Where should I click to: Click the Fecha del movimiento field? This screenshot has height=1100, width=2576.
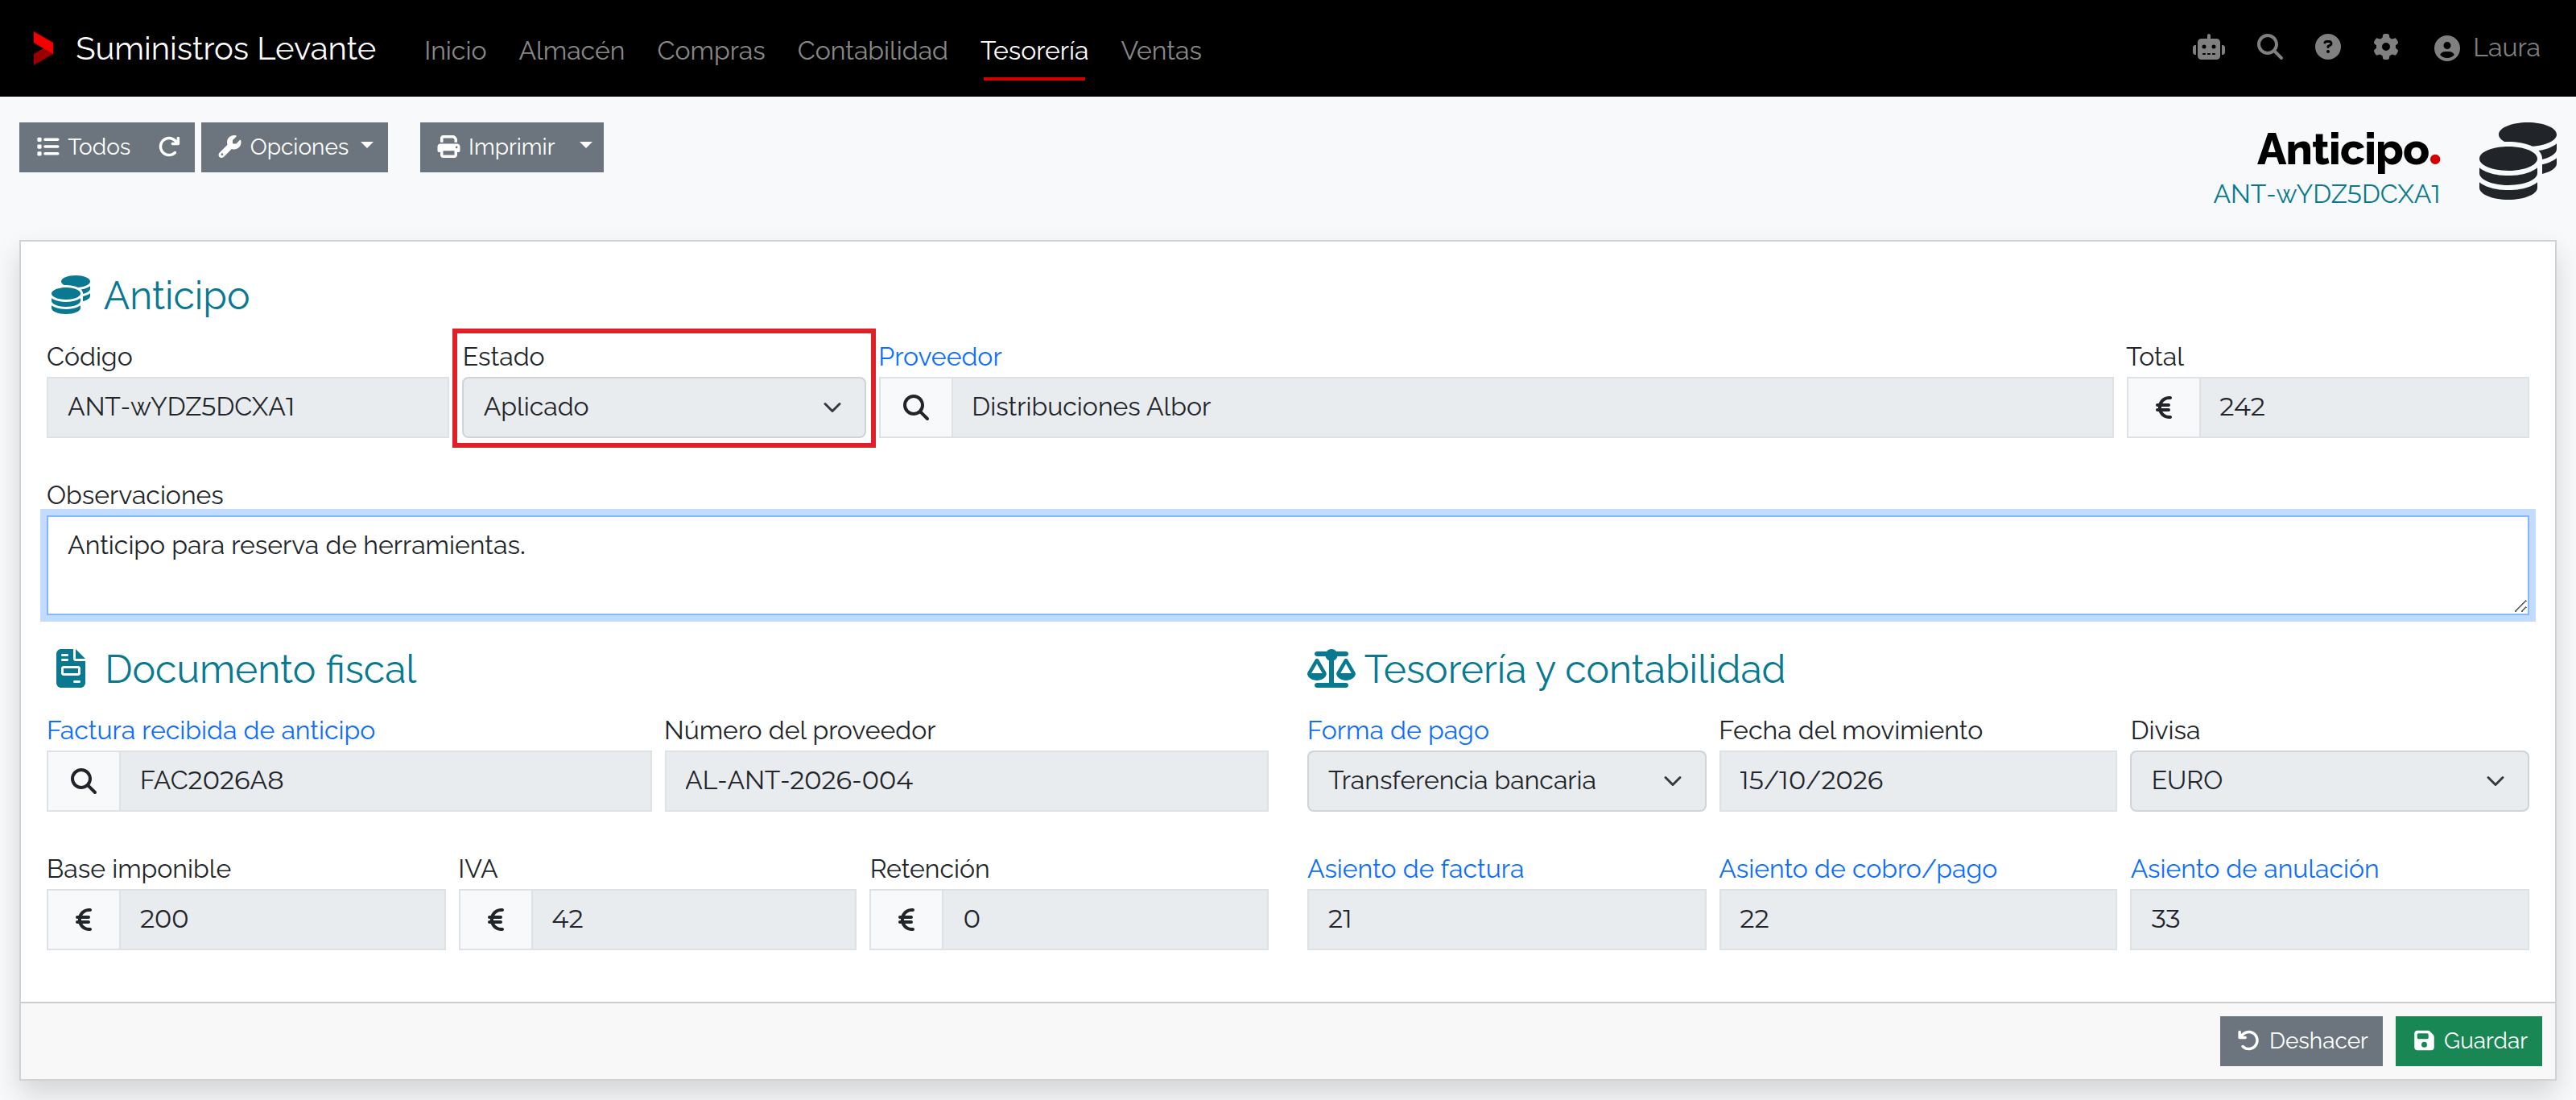[x=1917, y=781]
